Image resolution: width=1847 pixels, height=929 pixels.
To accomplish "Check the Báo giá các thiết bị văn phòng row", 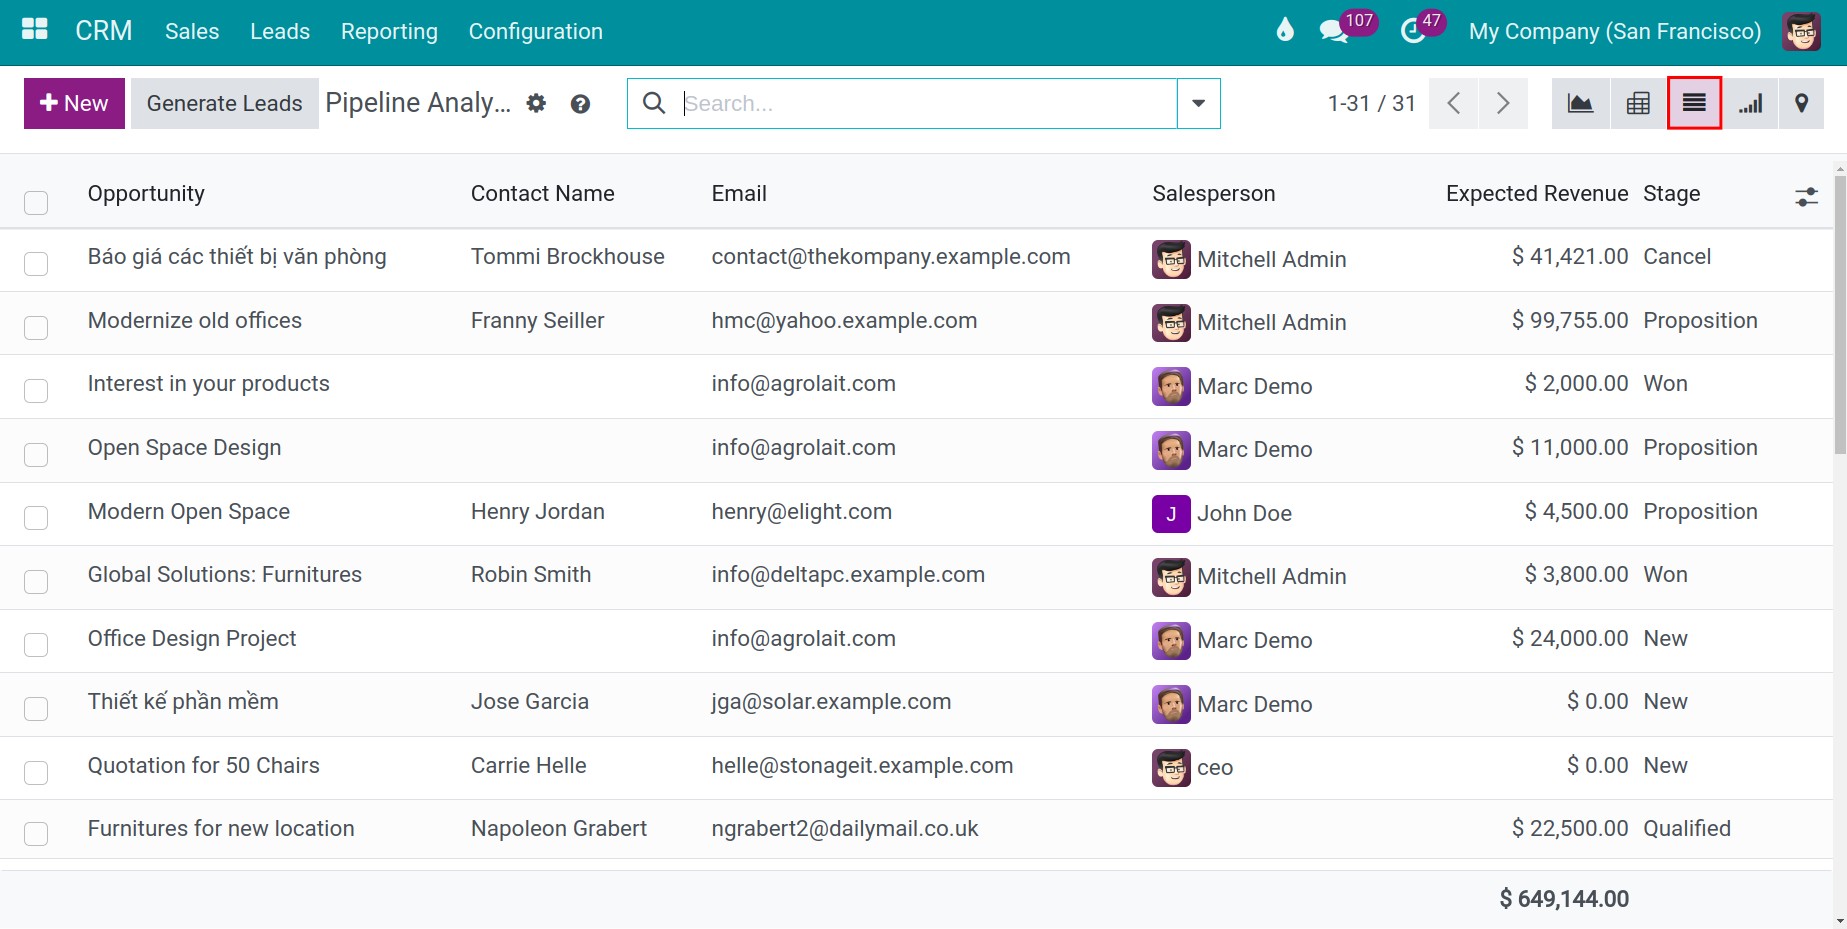I will click(x=36, y=263).
